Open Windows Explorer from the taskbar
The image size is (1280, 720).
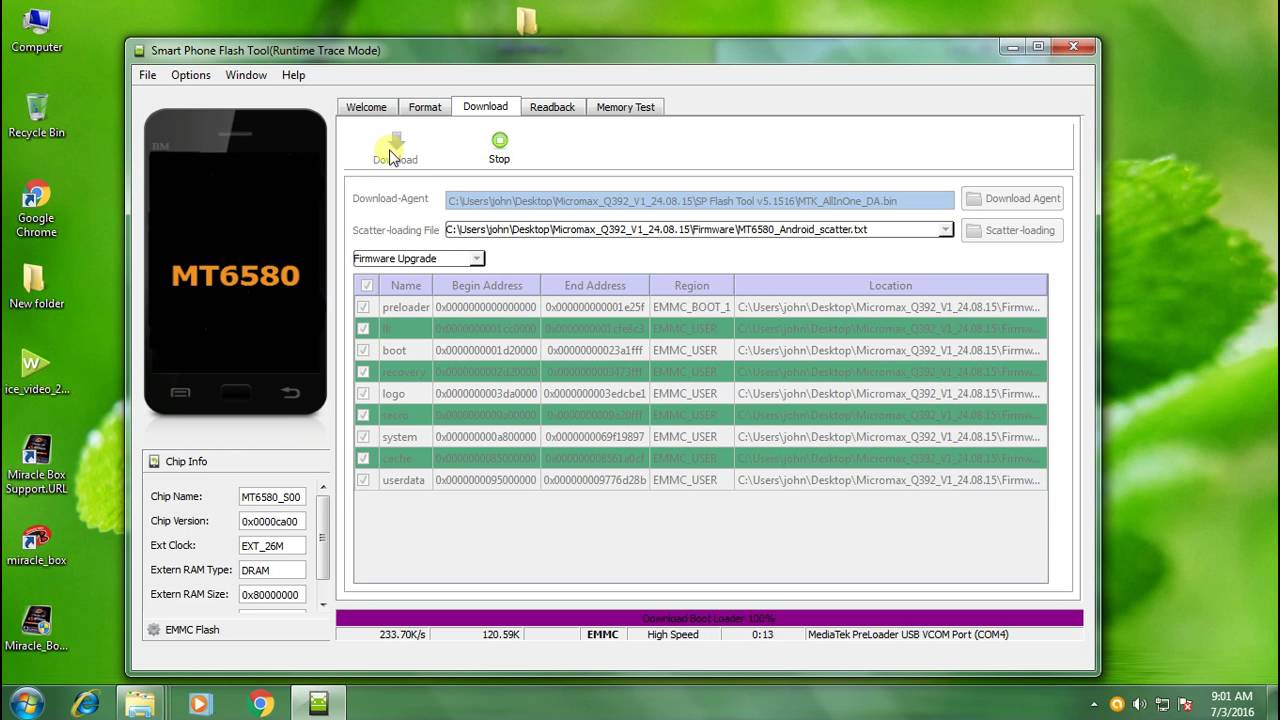(x=141, y=703)
